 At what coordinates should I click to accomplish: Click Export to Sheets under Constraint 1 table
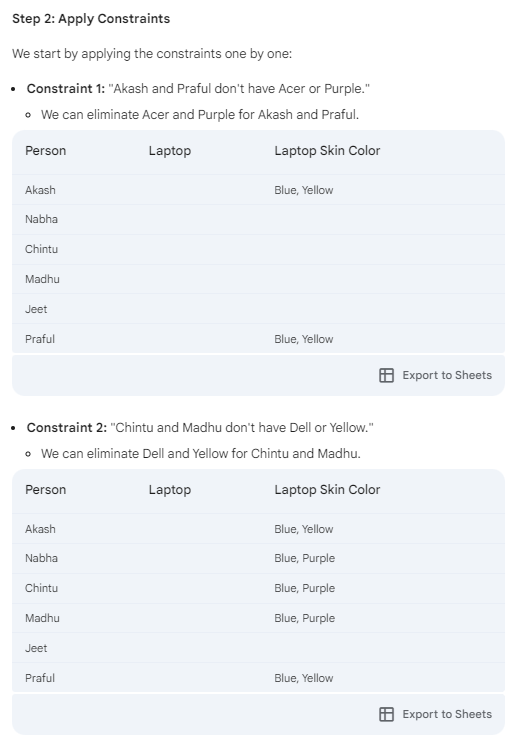click(x=435, y=375)
